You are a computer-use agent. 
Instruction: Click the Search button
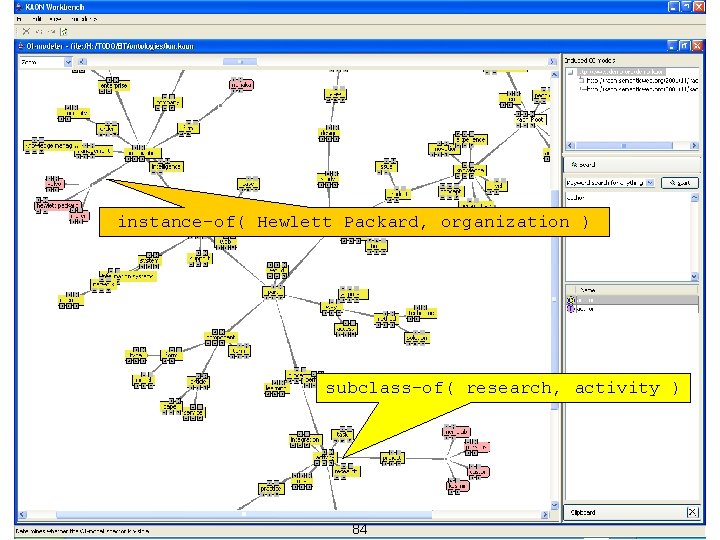[680, 183]
